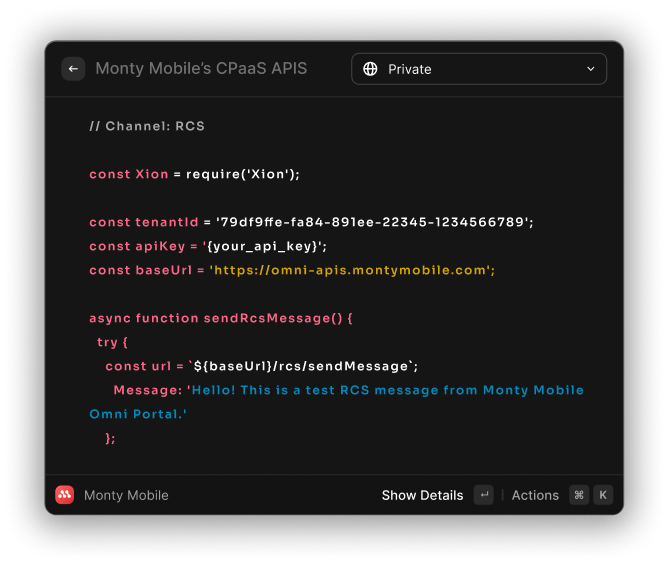Click the comment line Channel: RCS
The image size is (669, 564).
tap(147, 126)
